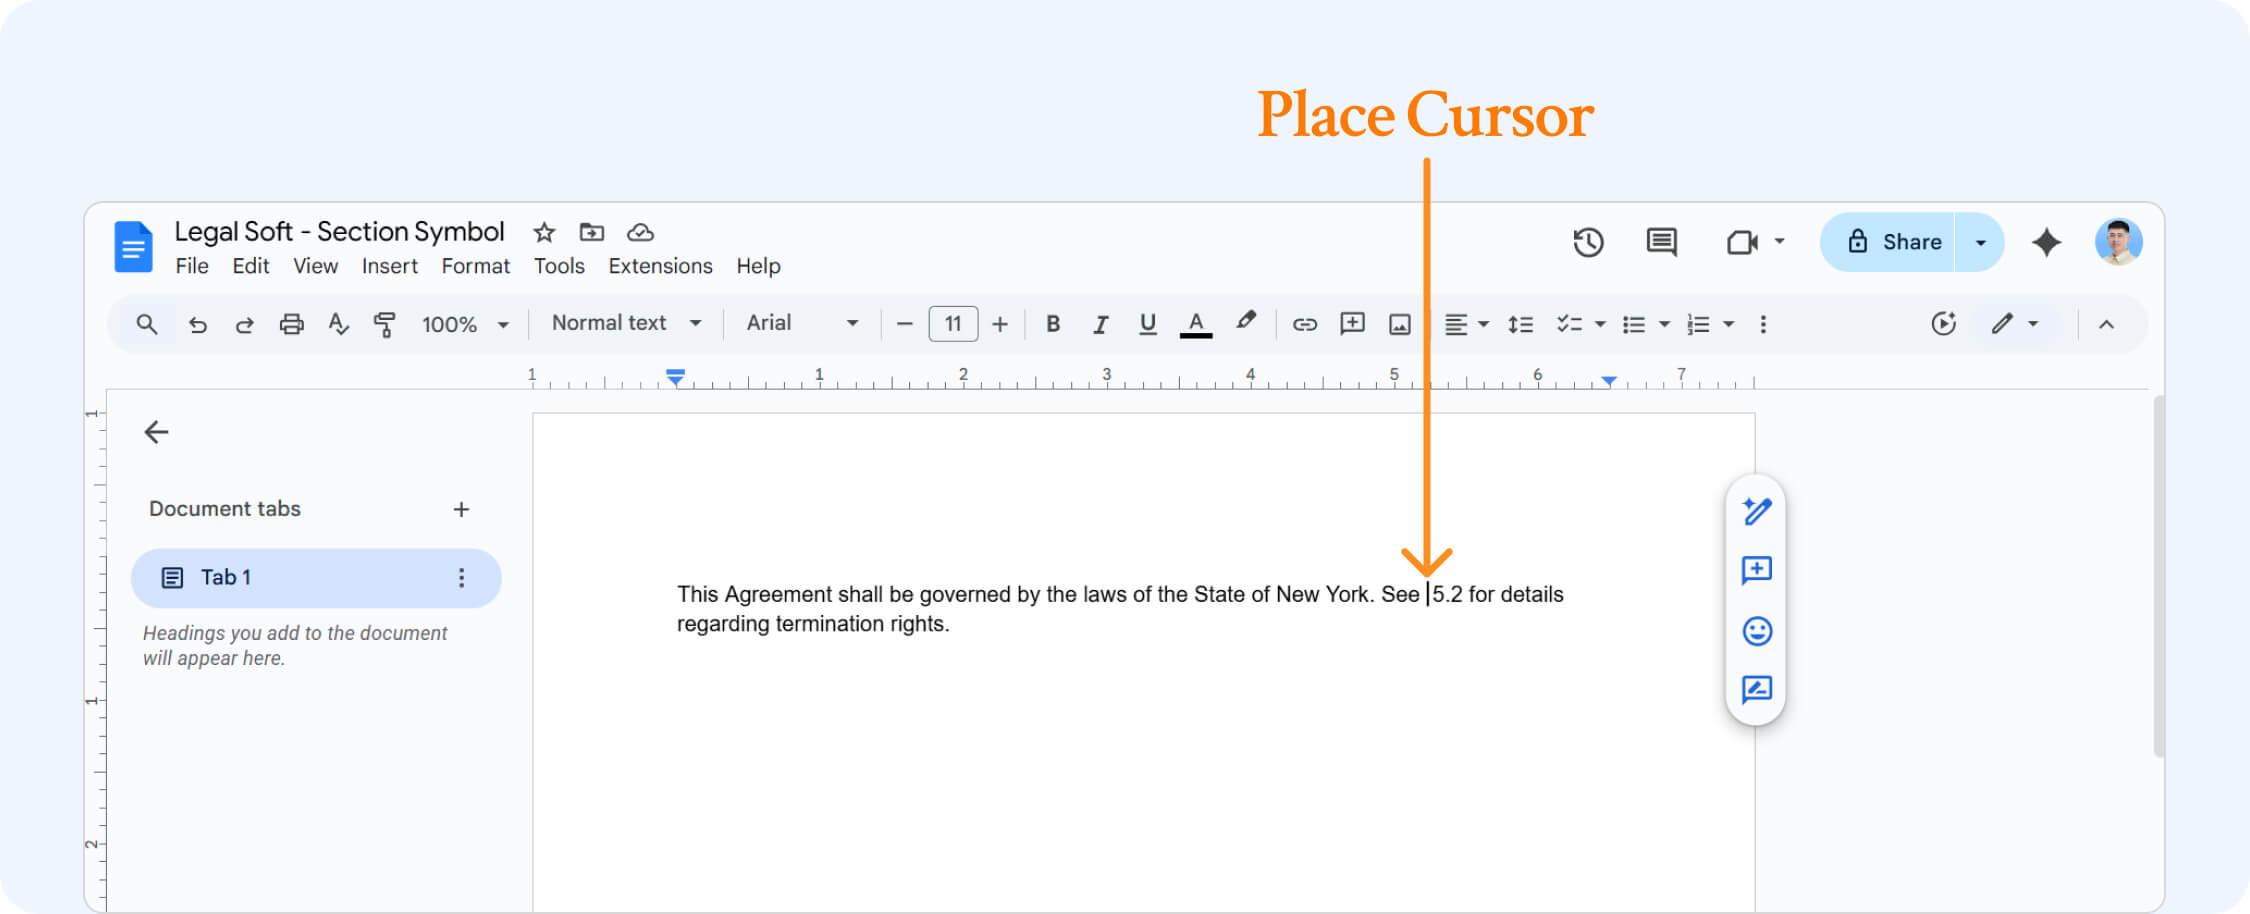Rename the document title Legal Soft - Section Symbol

[339, 232]
